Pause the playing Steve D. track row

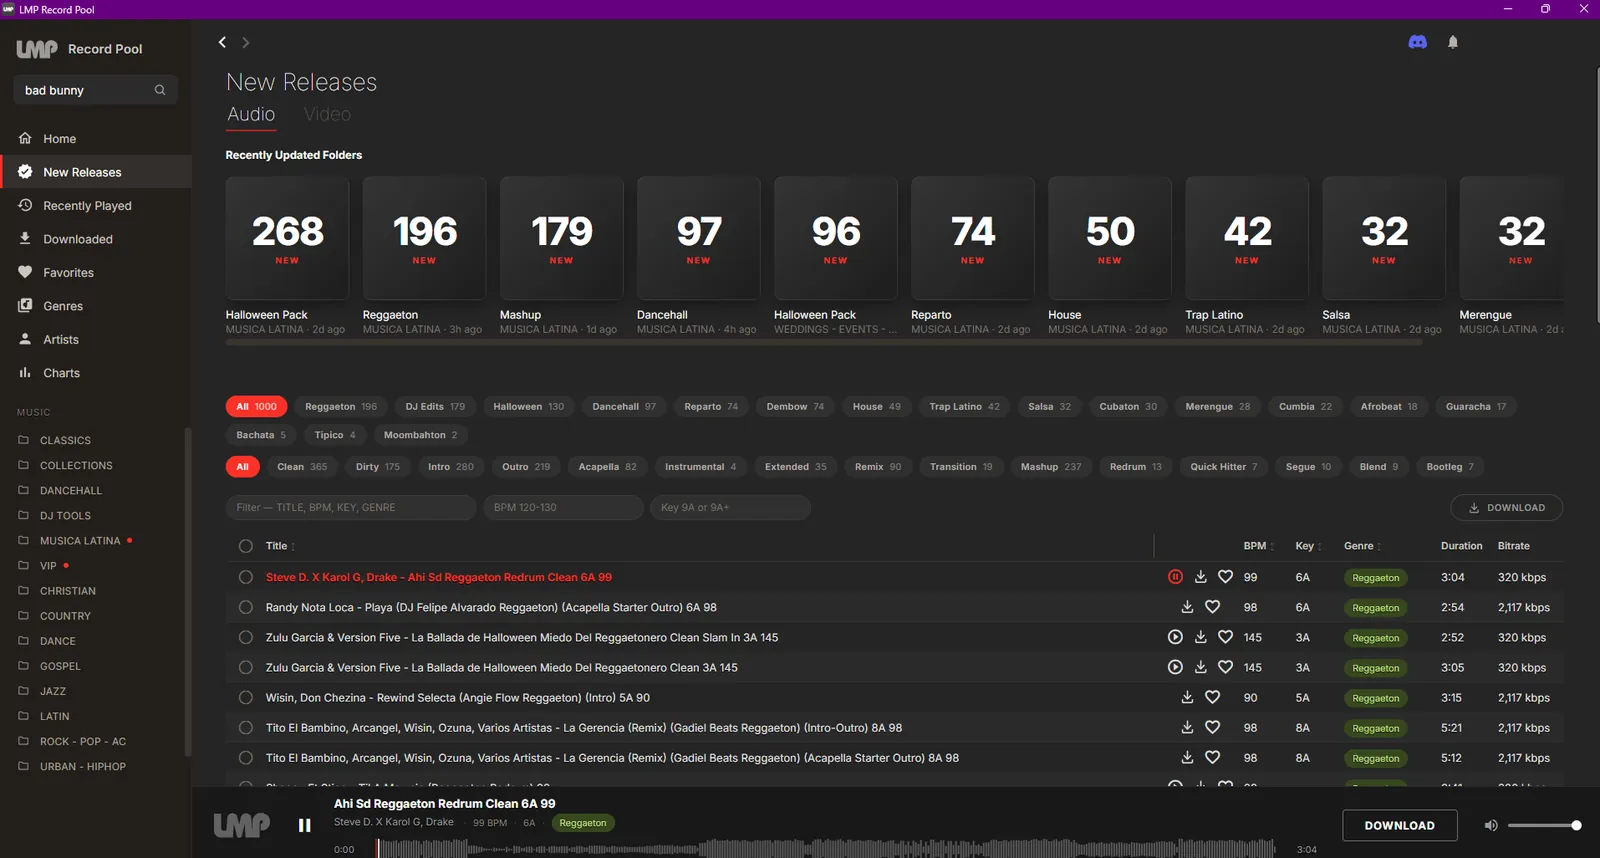1175,577
